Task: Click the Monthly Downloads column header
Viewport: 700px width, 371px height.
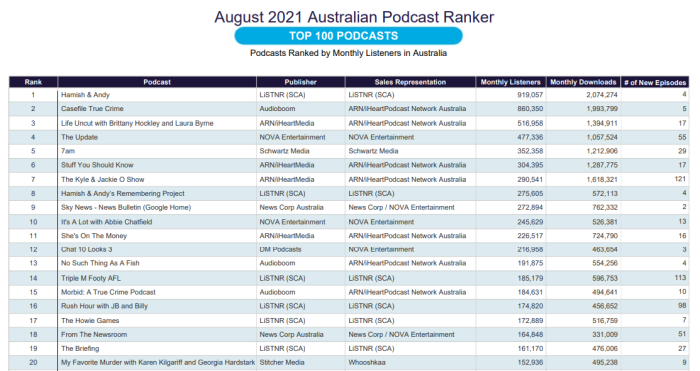Action: click(583, 82)
